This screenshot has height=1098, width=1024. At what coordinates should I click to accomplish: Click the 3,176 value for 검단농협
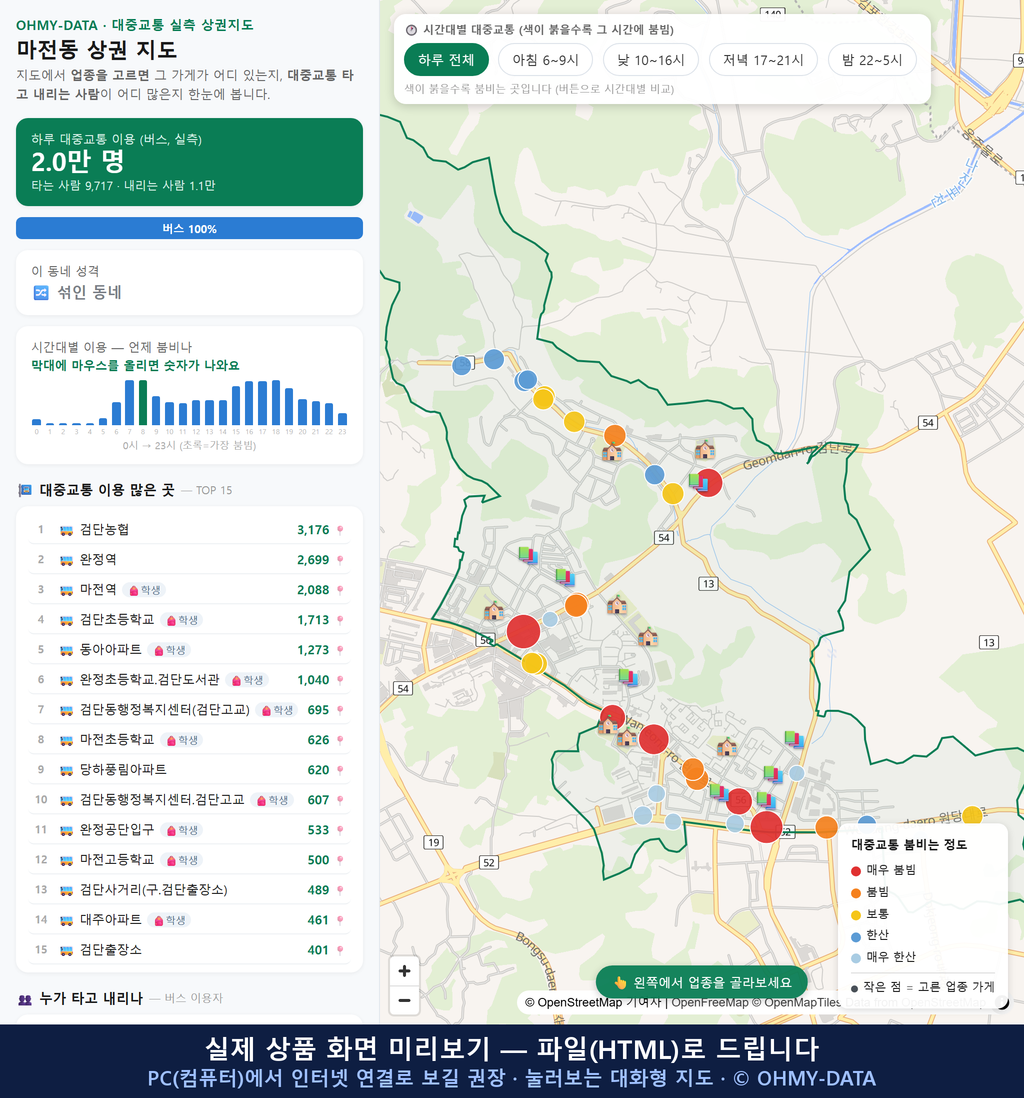pyautogui.click(x=313, y=530)
